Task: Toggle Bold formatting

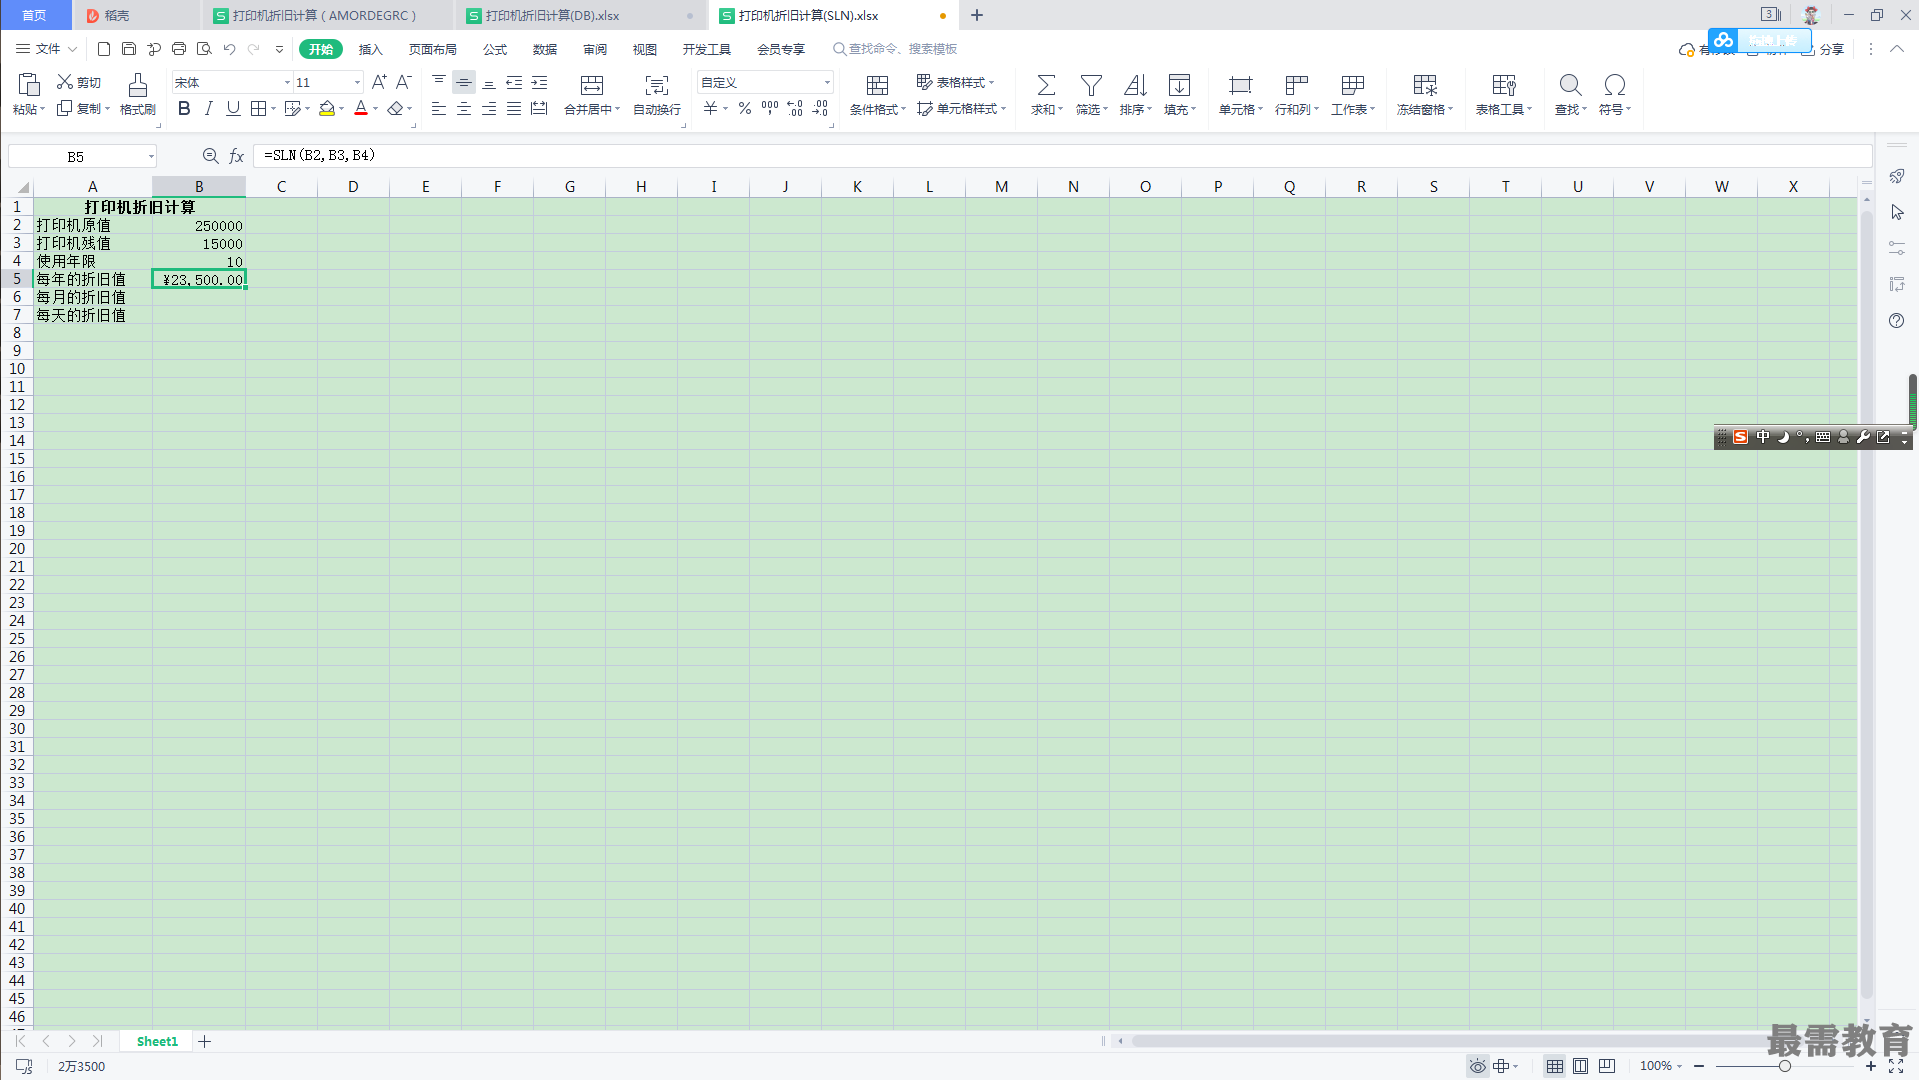Action: [184, 108]
